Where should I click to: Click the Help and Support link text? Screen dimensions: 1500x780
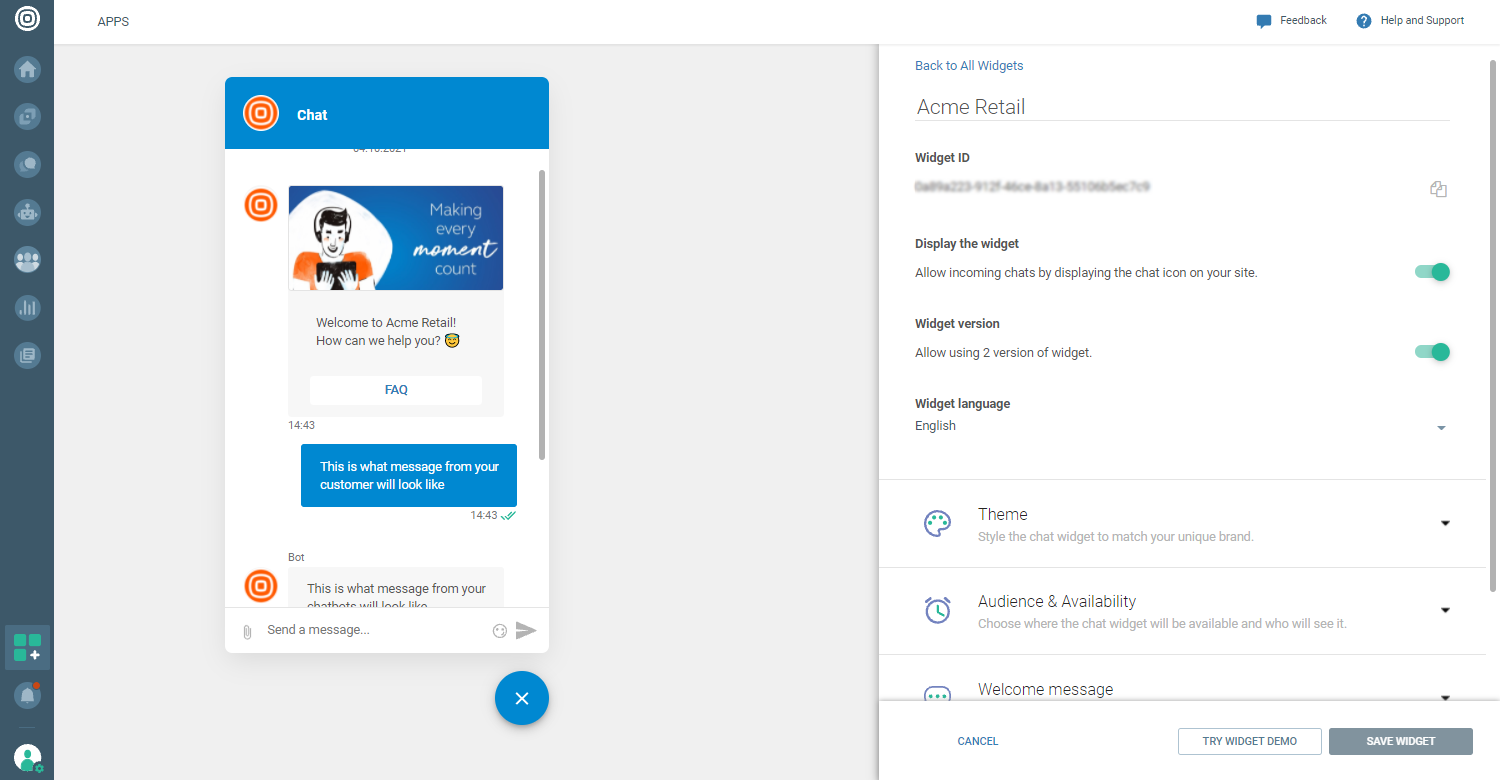[x=1422, y=20]
